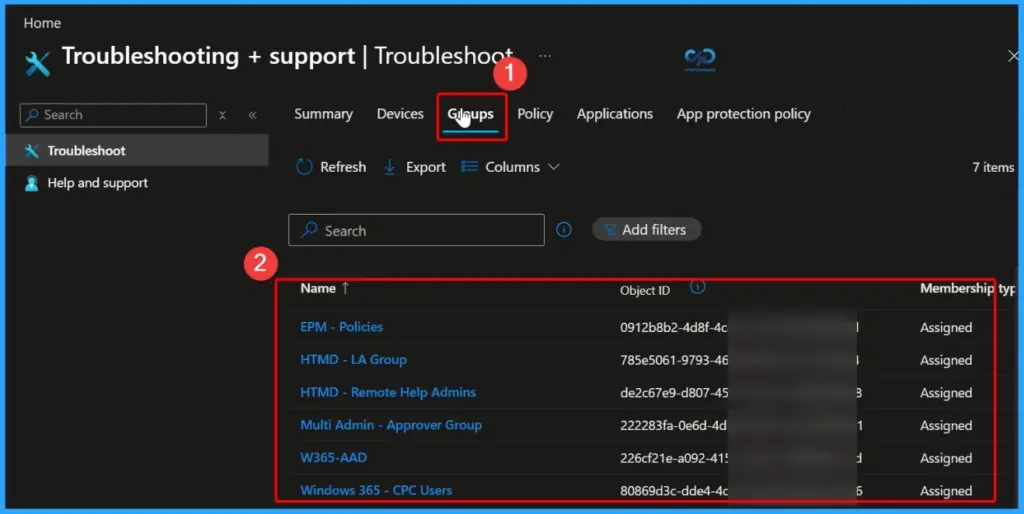Screen dimensions: 1024x514
Task: Select Troubleshoot in the sidebar
Action: coord(136,151)
